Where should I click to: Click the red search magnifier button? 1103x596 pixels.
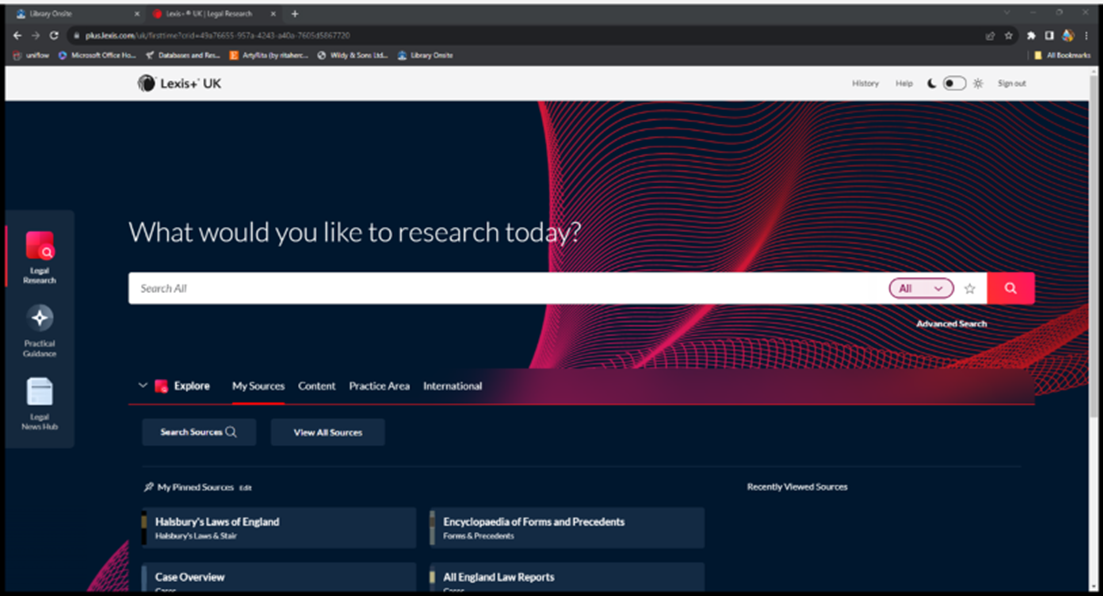1010,288
